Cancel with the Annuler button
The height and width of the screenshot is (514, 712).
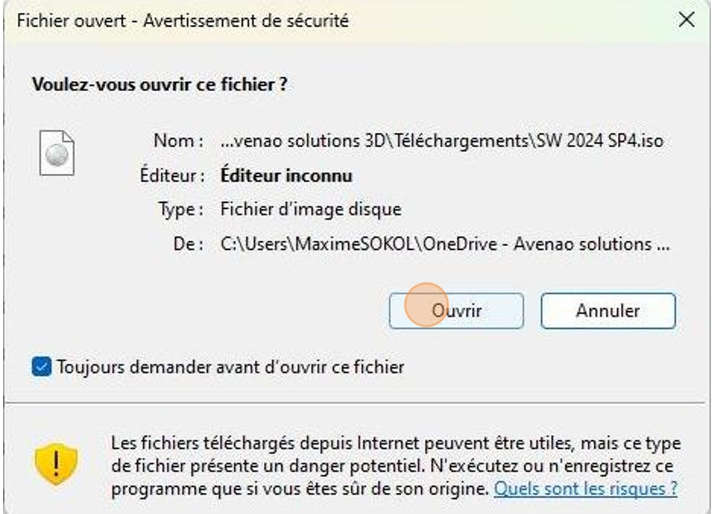(608, 311)
